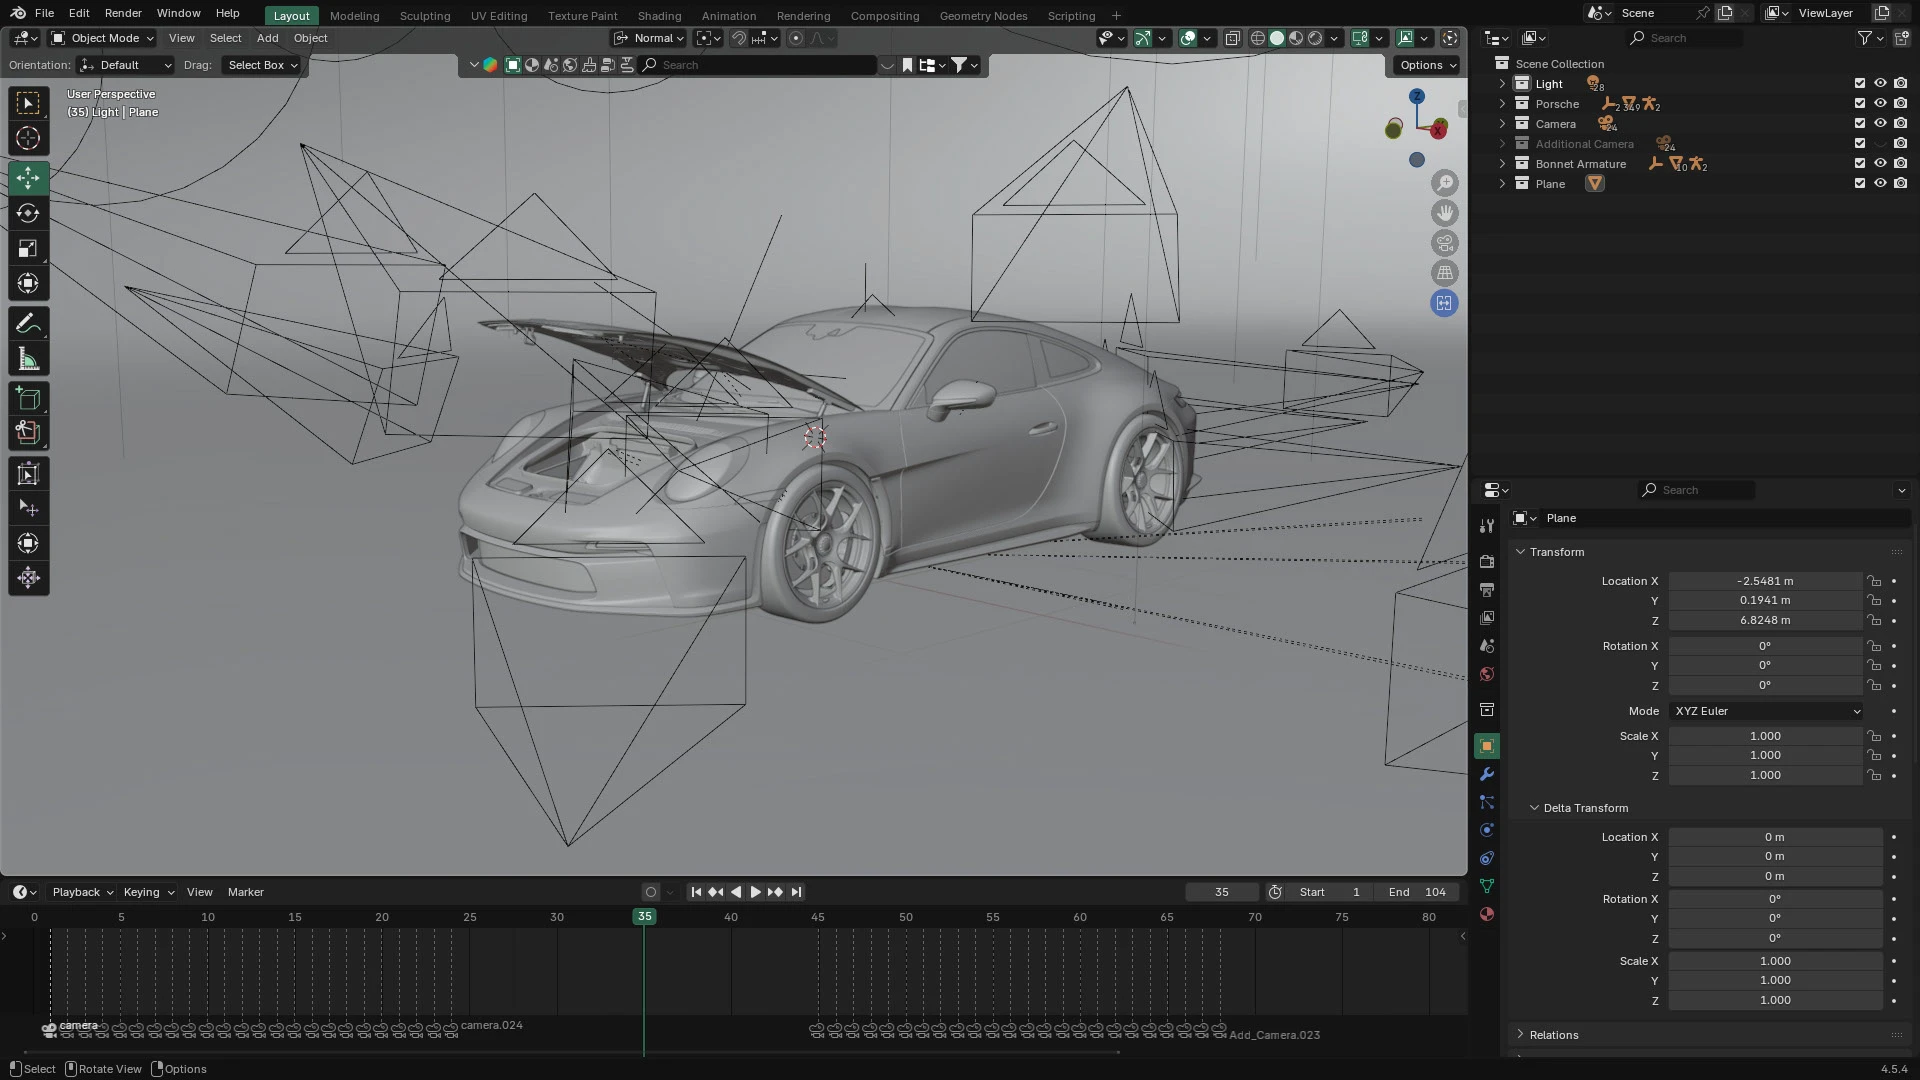The width and height of the screenshot is (1920, 1080).
Task: Select the Move tool in the viewport toolbar
Action: coord(28,177)
